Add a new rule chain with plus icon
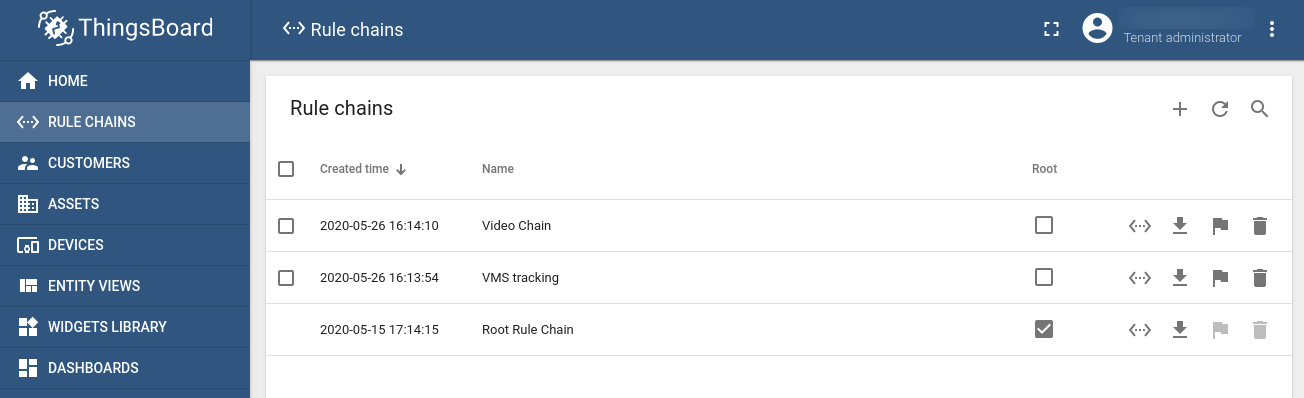This screenshot has height=398, width=1304. coord(1180,110)
